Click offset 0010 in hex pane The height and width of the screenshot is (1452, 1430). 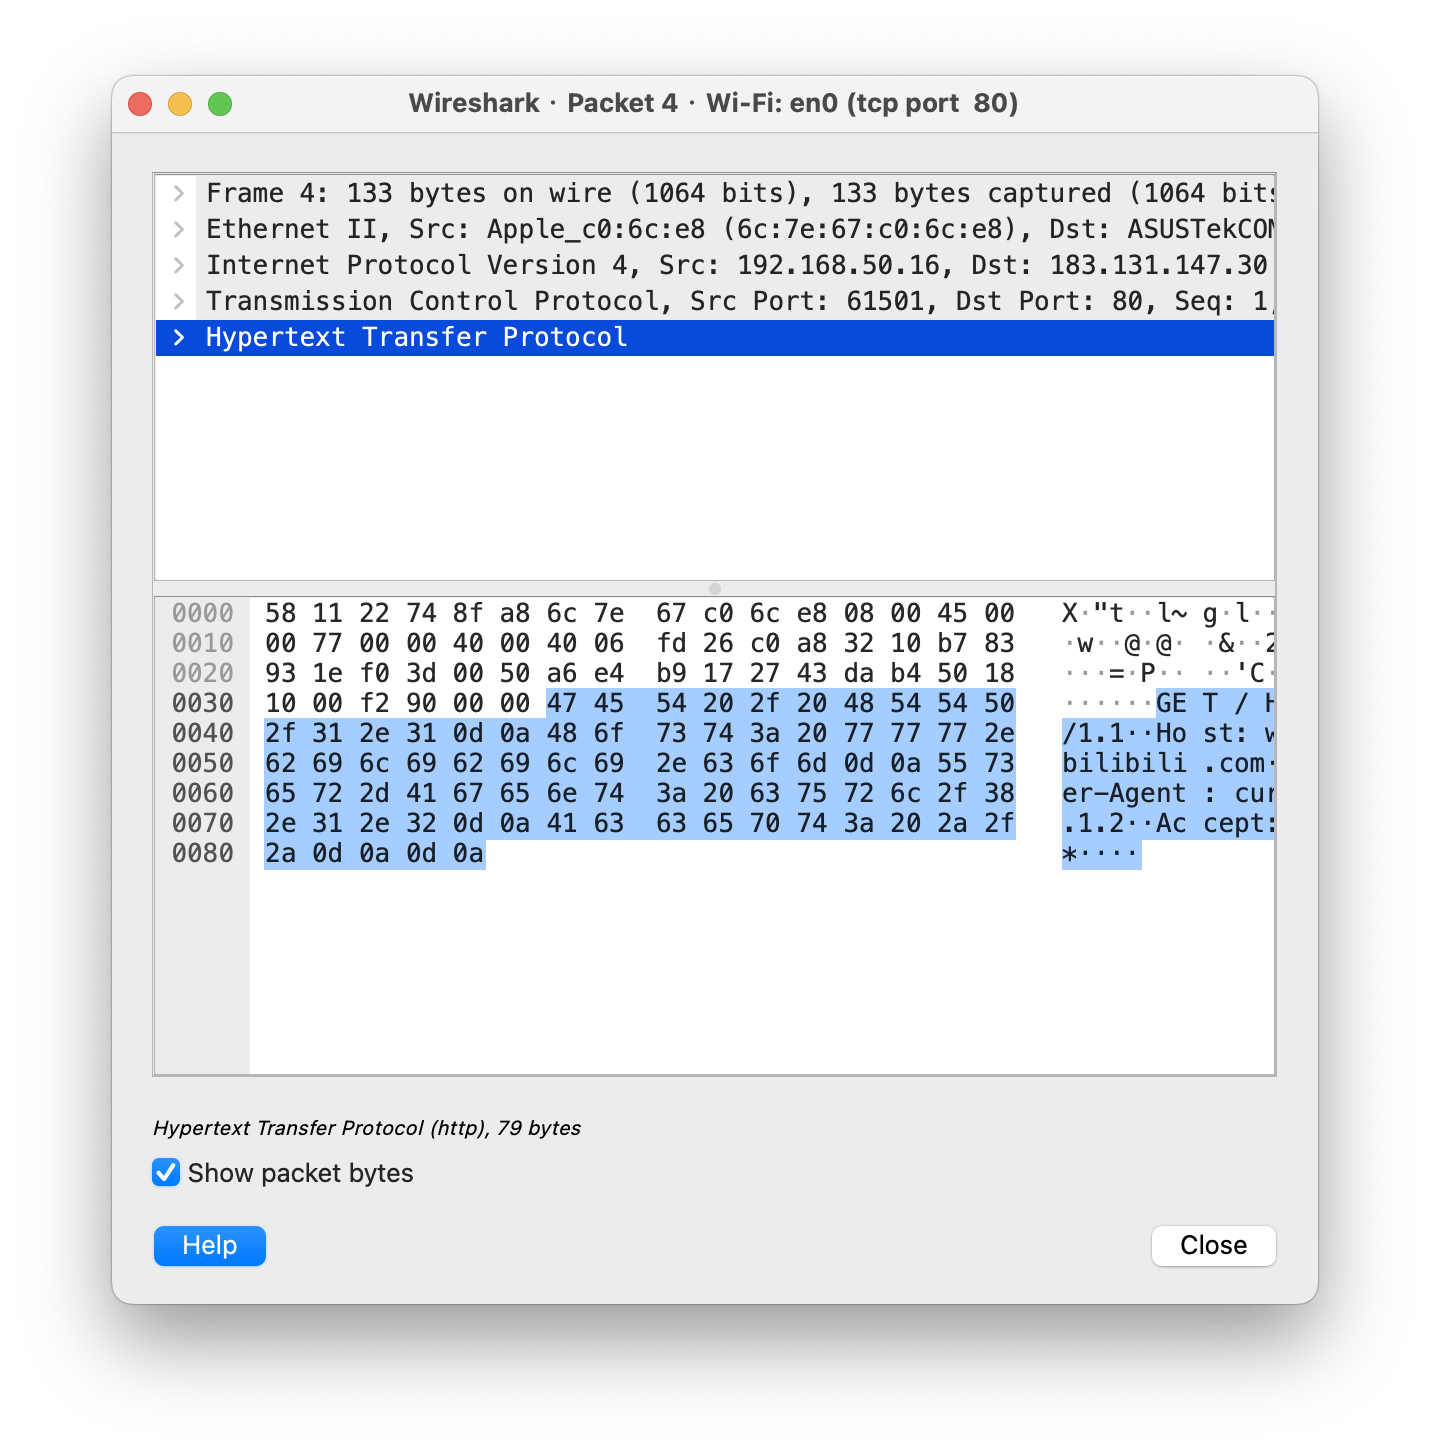203,643
